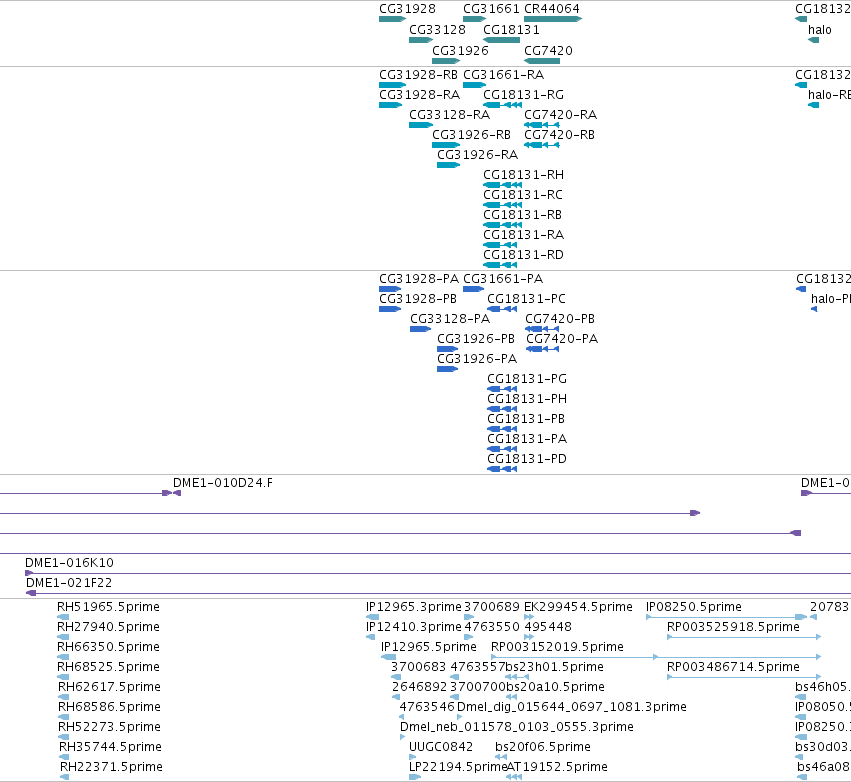Click EST RH22371.5prime

pyautogui.click(x=65, y=777)
